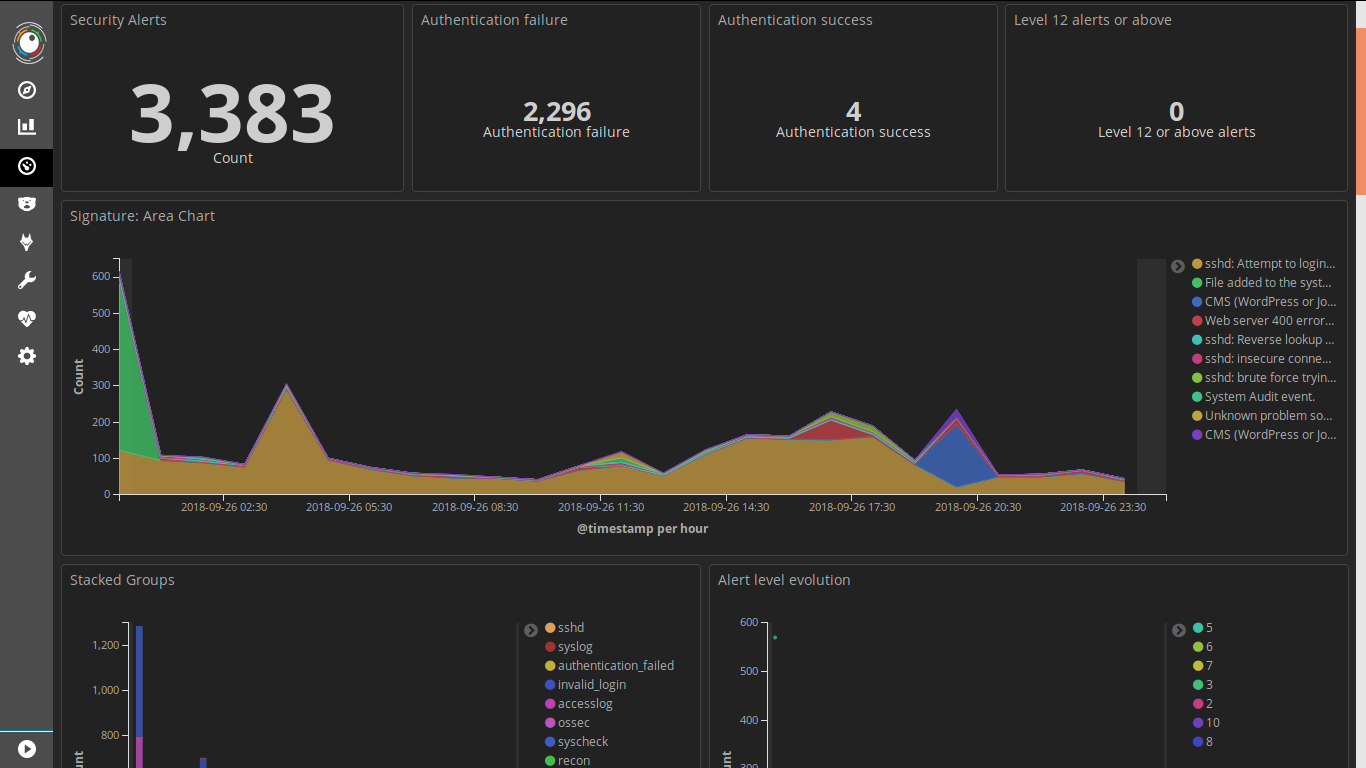Open the fox head sidebar app
The height and width of the screenshot is (768, 1366).
click(x=27, y=242)
